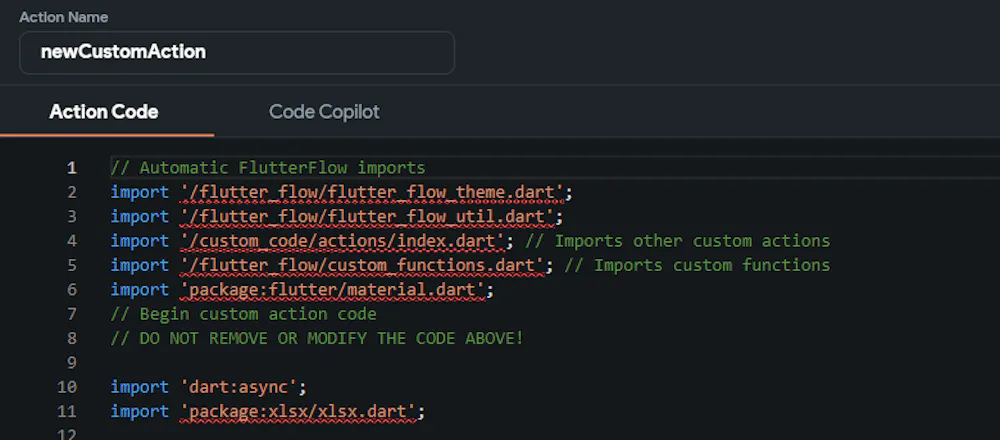Click the import keyword on line 10
This screenshot has width=1000, height=440.
(x=140, y=387)
